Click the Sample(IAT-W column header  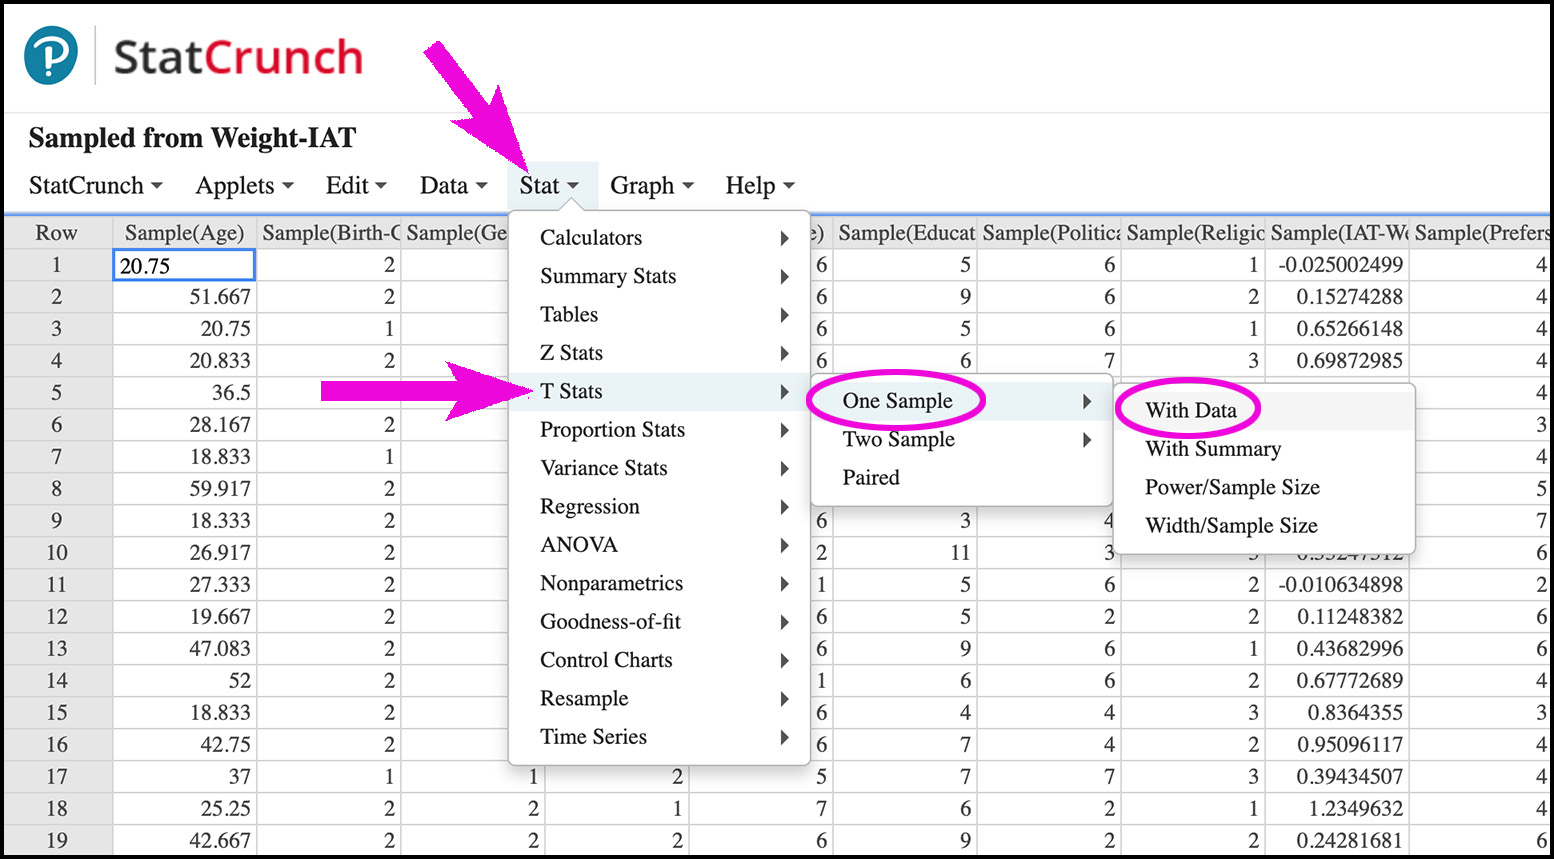[1337, 233]
